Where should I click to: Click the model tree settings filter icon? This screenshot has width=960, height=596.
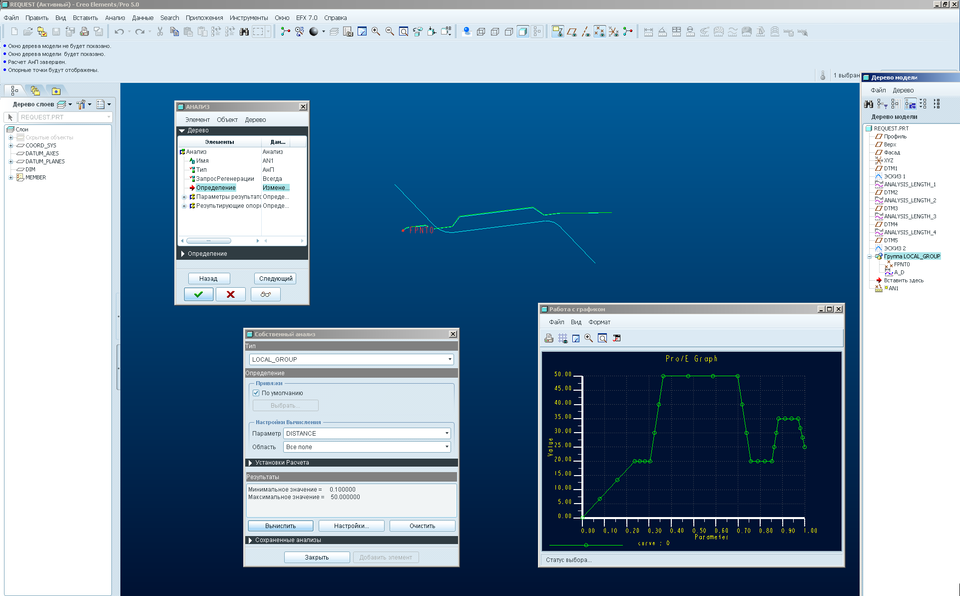[x=882, y=104]
